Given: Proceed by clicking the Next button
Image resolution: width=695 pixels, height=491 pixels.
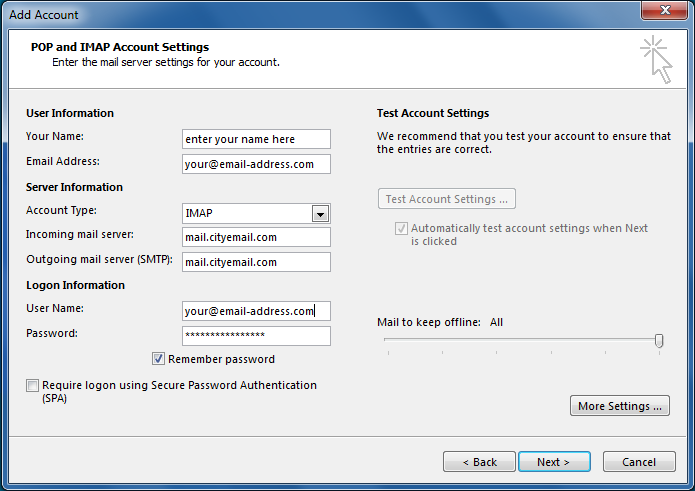Looking at the screenshot, I should tap(554, 462).
